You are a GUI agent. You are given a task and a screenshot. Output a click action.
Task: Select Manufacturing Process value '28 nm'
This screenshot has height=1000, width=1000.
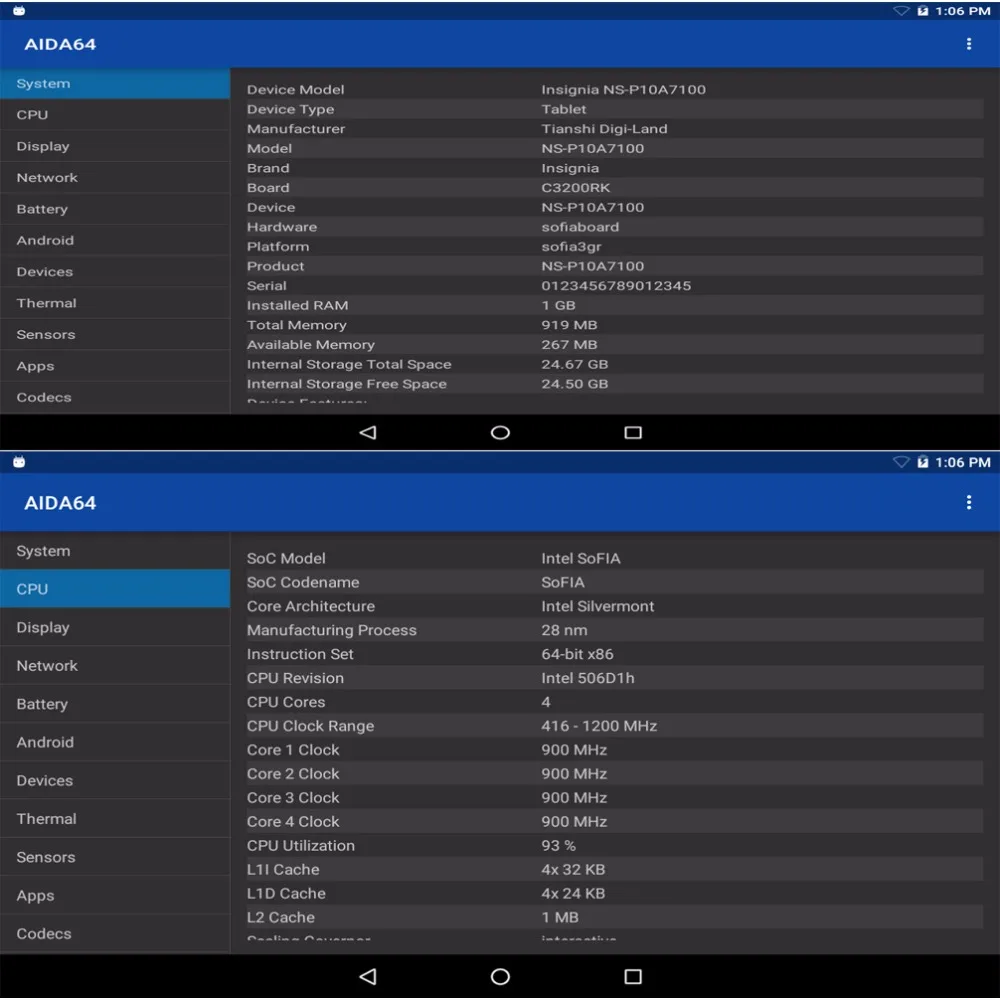pos(564,630)
